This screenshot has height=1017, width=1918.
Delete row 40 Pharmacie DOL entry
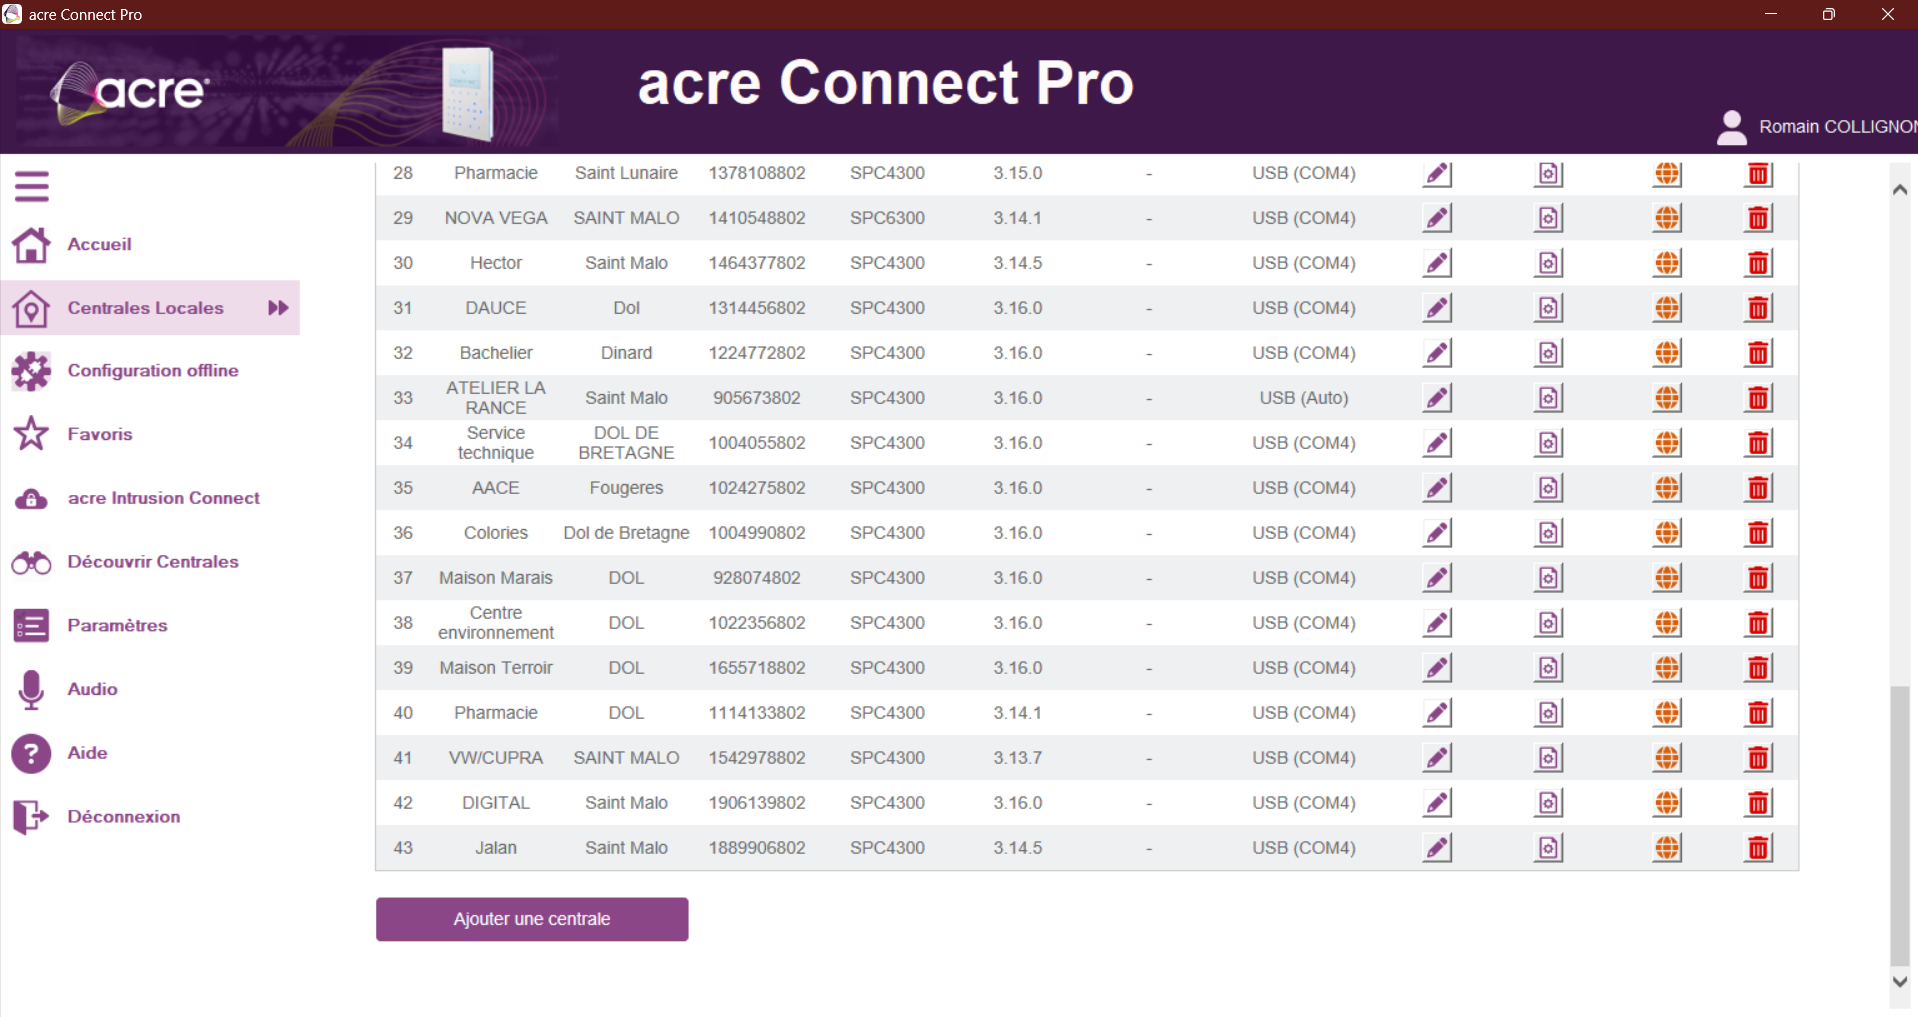[1758, 713]
